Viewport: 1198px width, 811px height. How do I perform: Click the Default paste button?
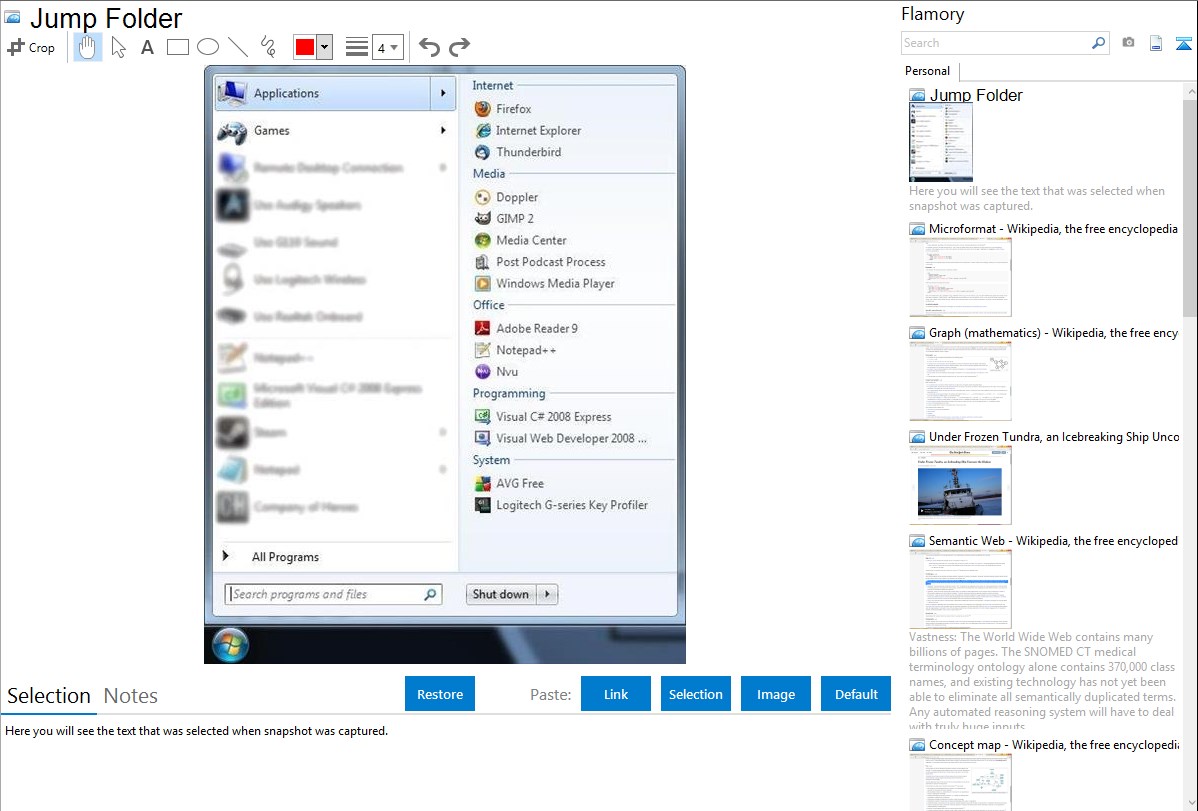coord(856,694)
